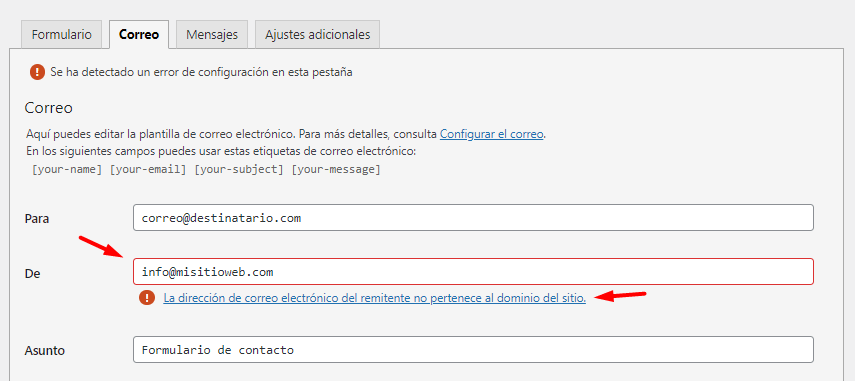Open the Configurar el correo link
Image resolution: width=855 pixels, height=381 pixels.
(491, 134)
